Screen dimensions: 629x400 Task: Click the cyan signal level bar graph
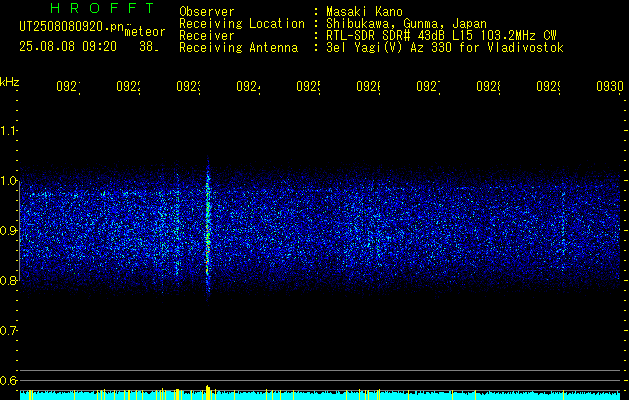point(320,394)
